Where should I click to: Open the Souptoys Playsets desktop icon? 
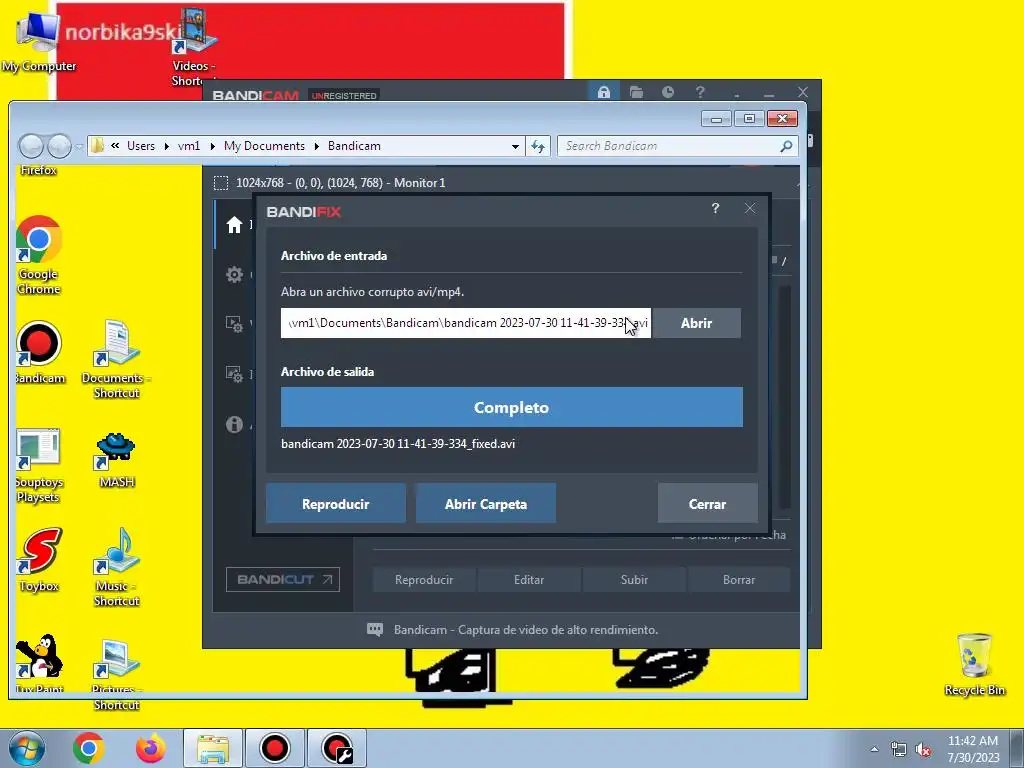coord(39,465)
